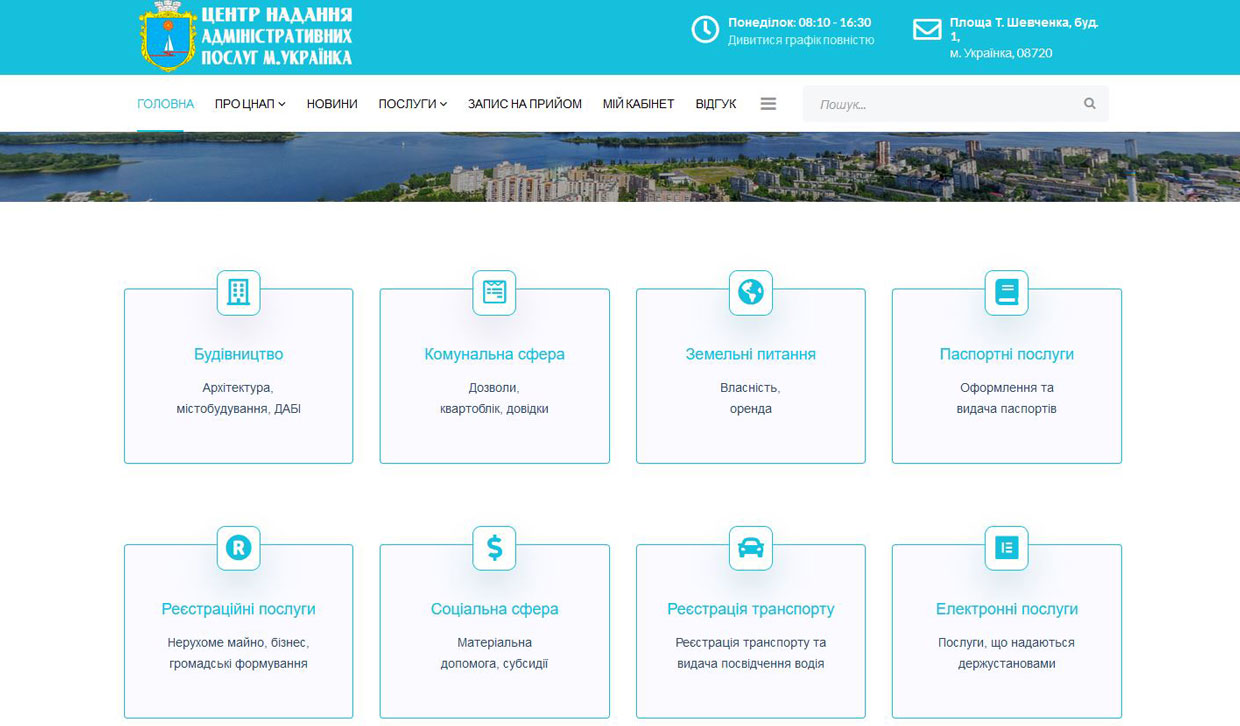Click the car icon for Реєстрація транспорту

point(750,548)
